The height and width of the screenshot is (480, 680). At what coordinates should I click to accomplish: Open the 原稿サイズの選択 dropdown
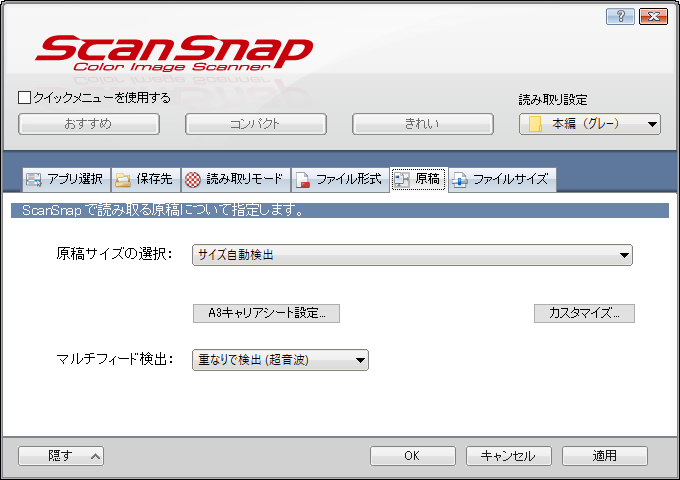coord(412,255)
